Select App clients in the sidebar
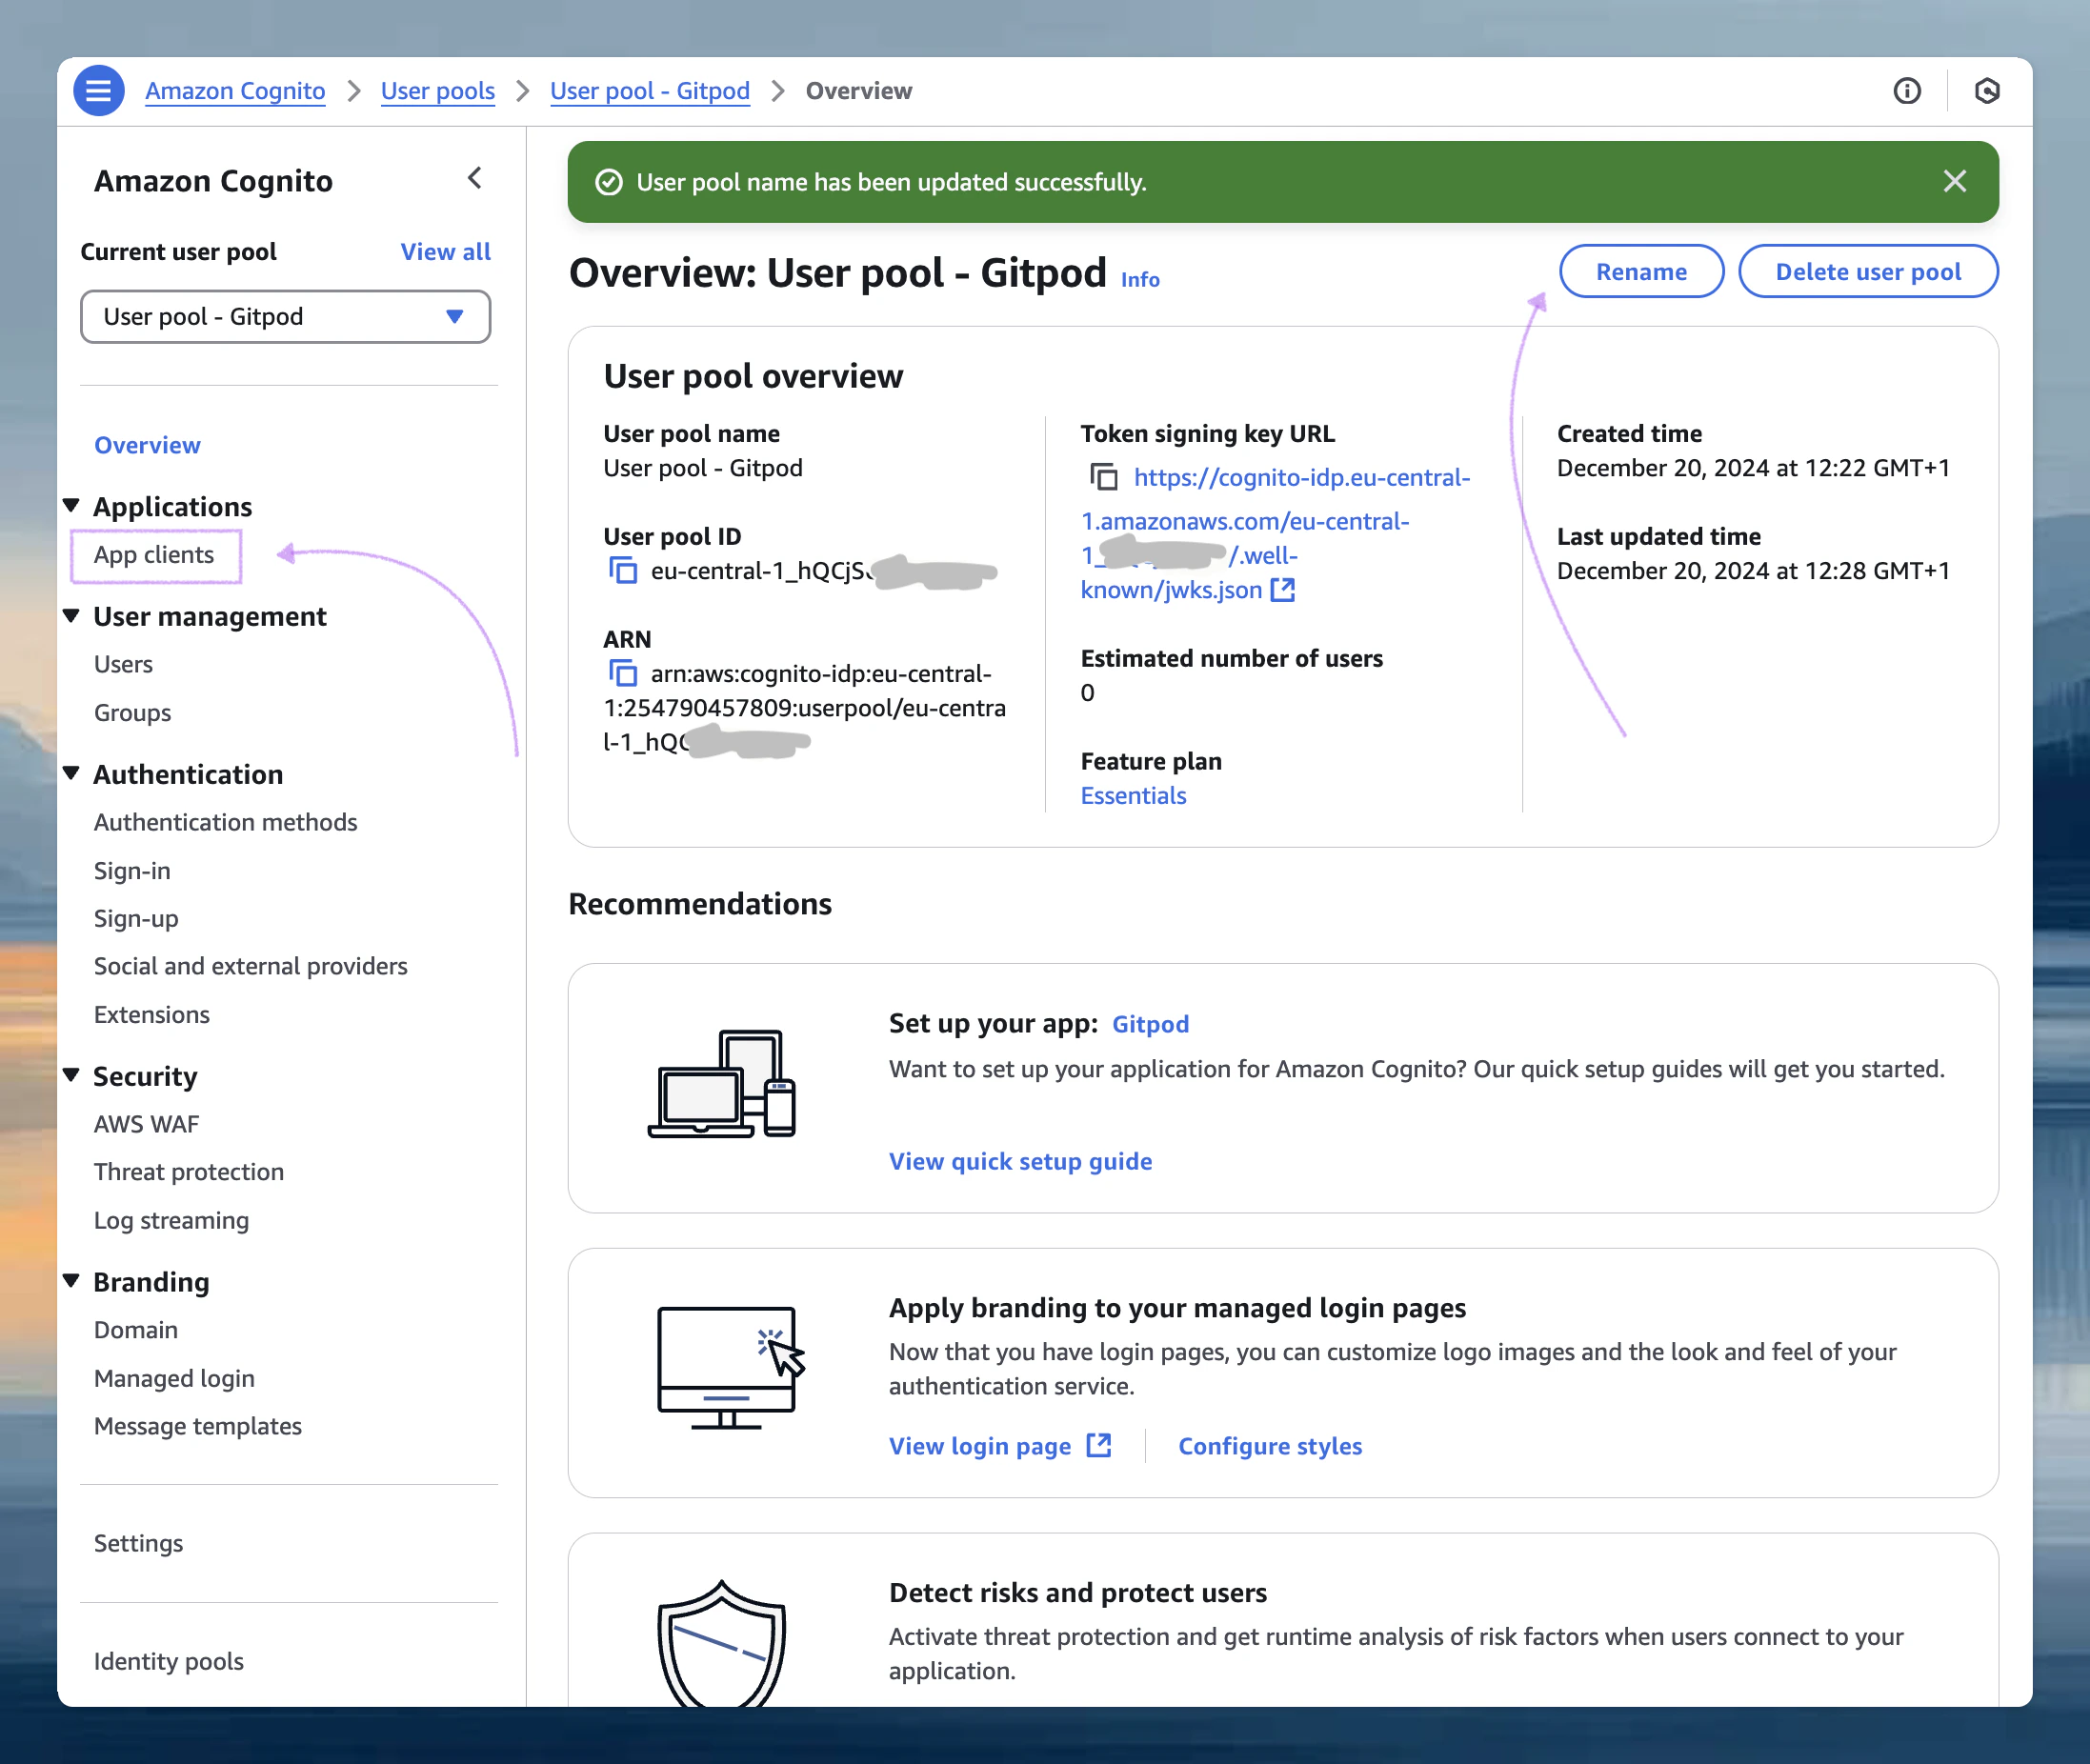The height and width of the screenshot is (1764, 2090). coord(155,555)
